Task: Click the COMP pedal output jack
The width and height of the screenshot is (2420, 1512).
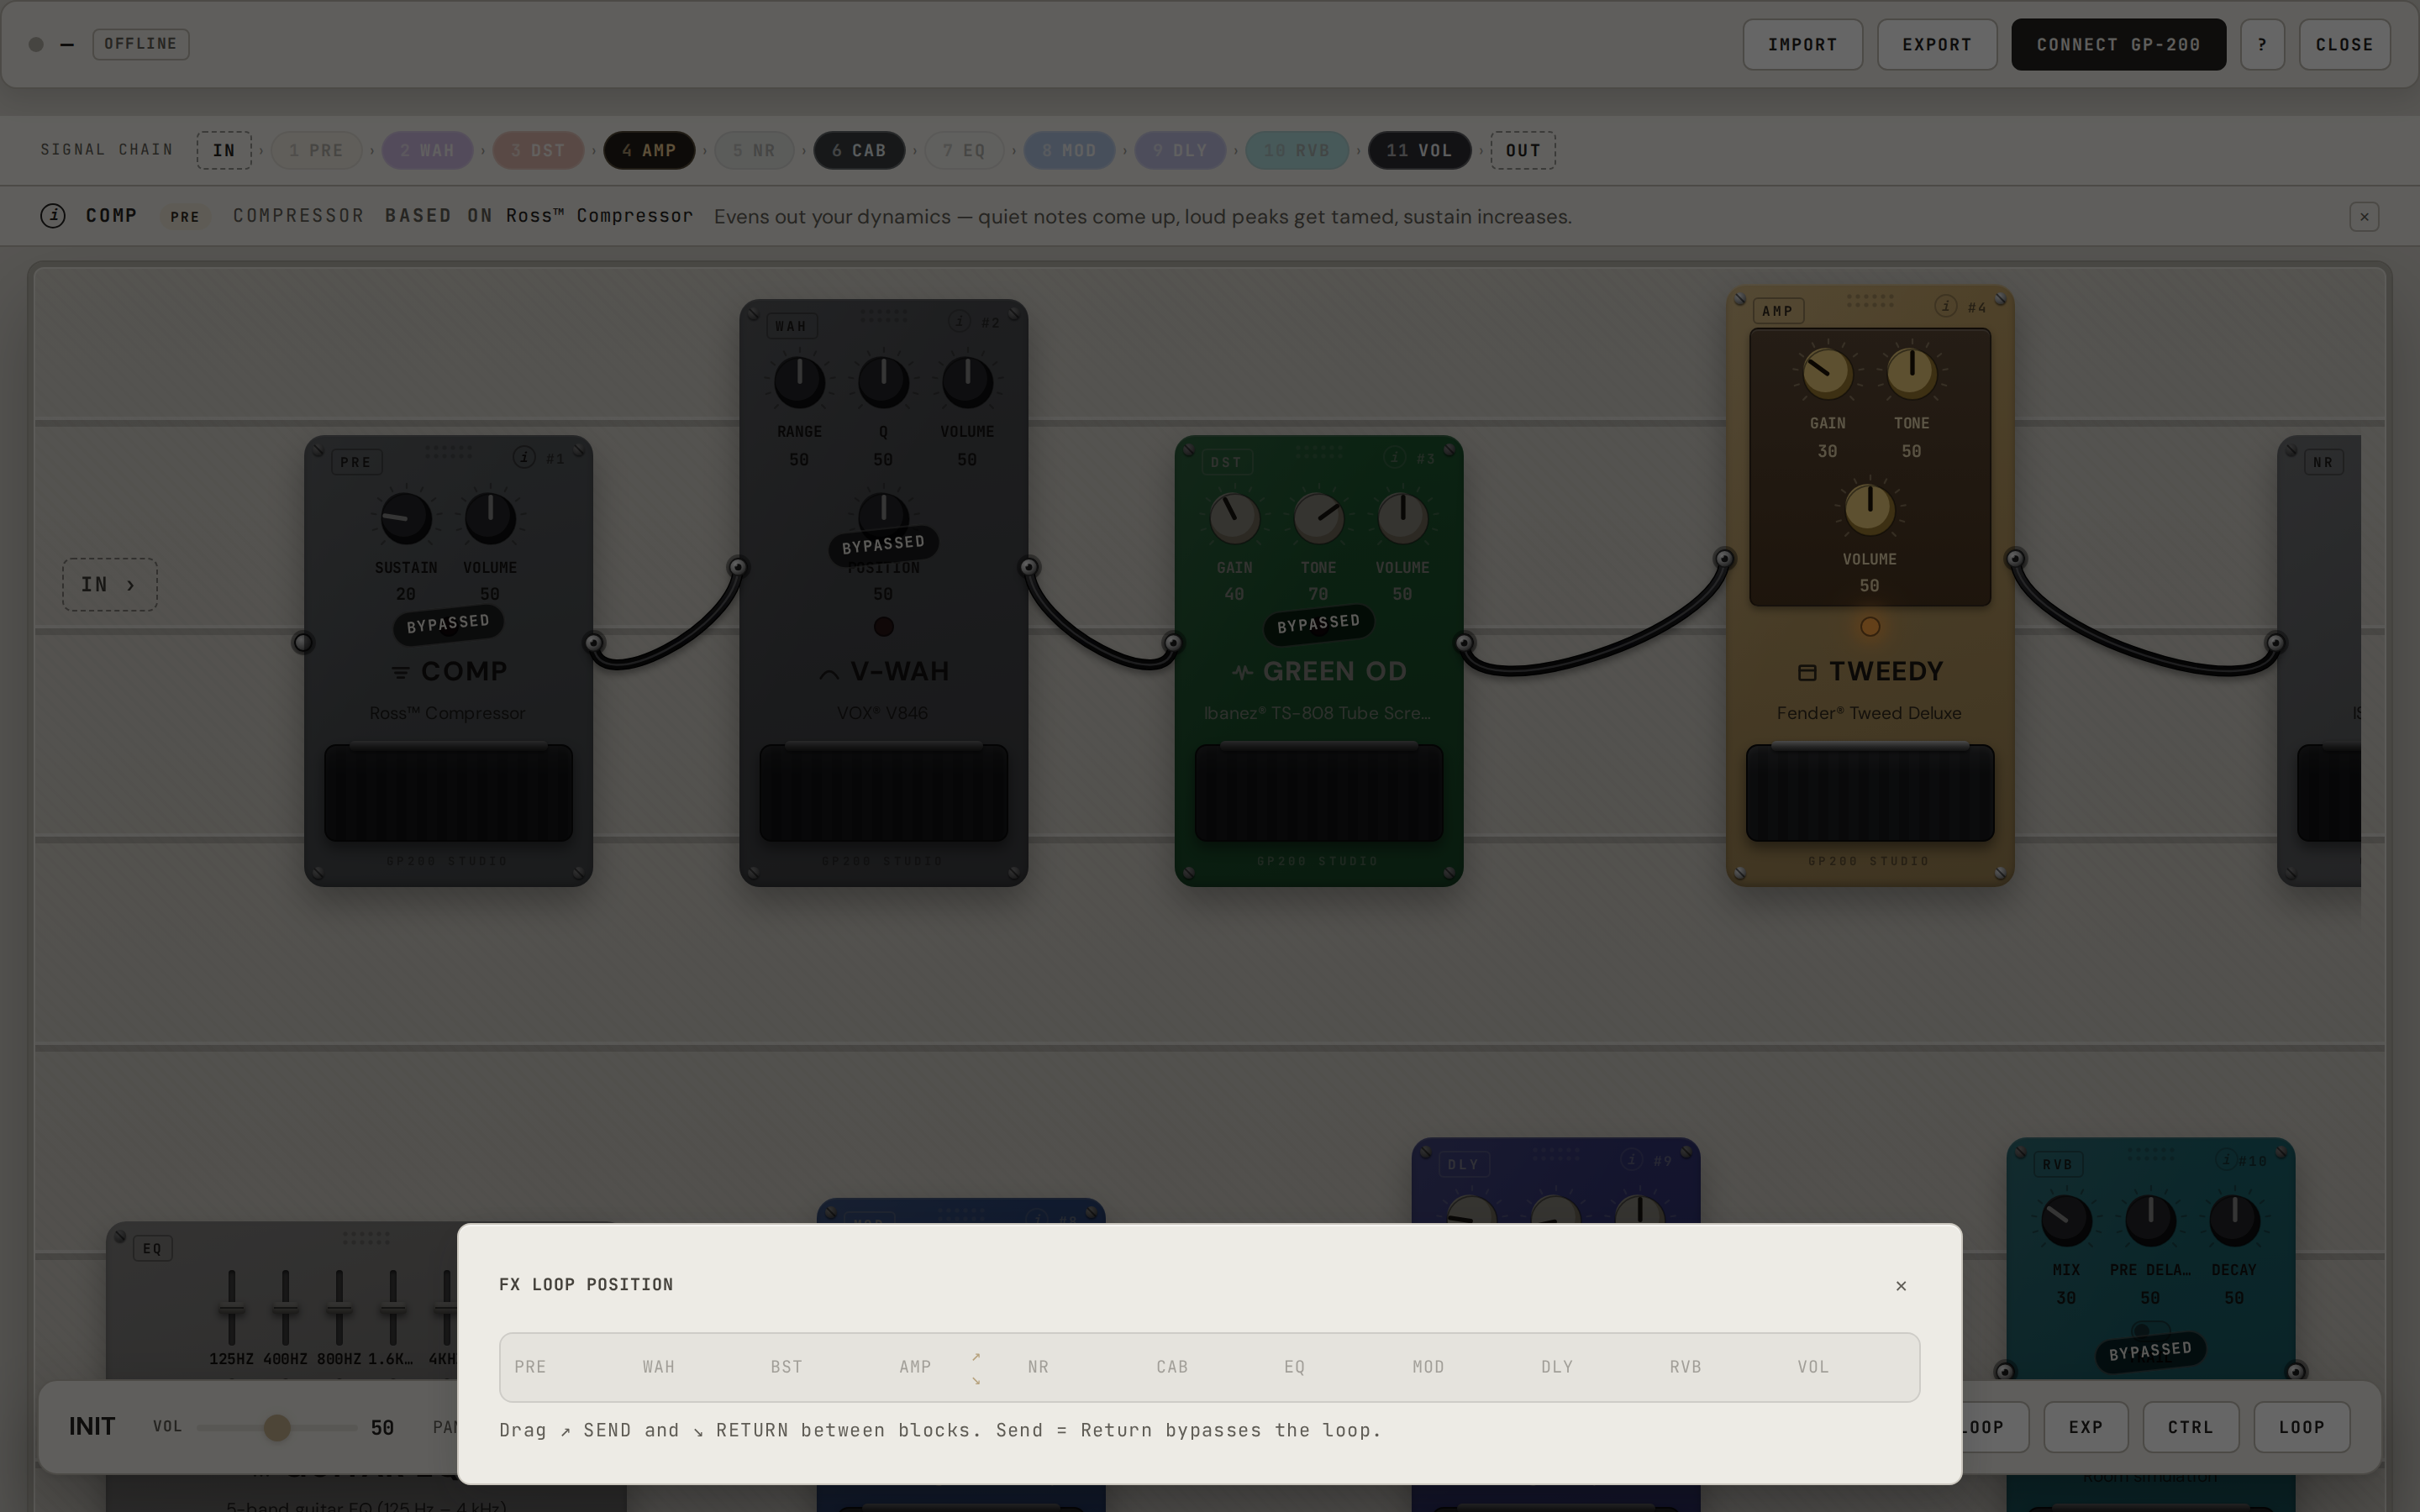Action: click(594, 642)
